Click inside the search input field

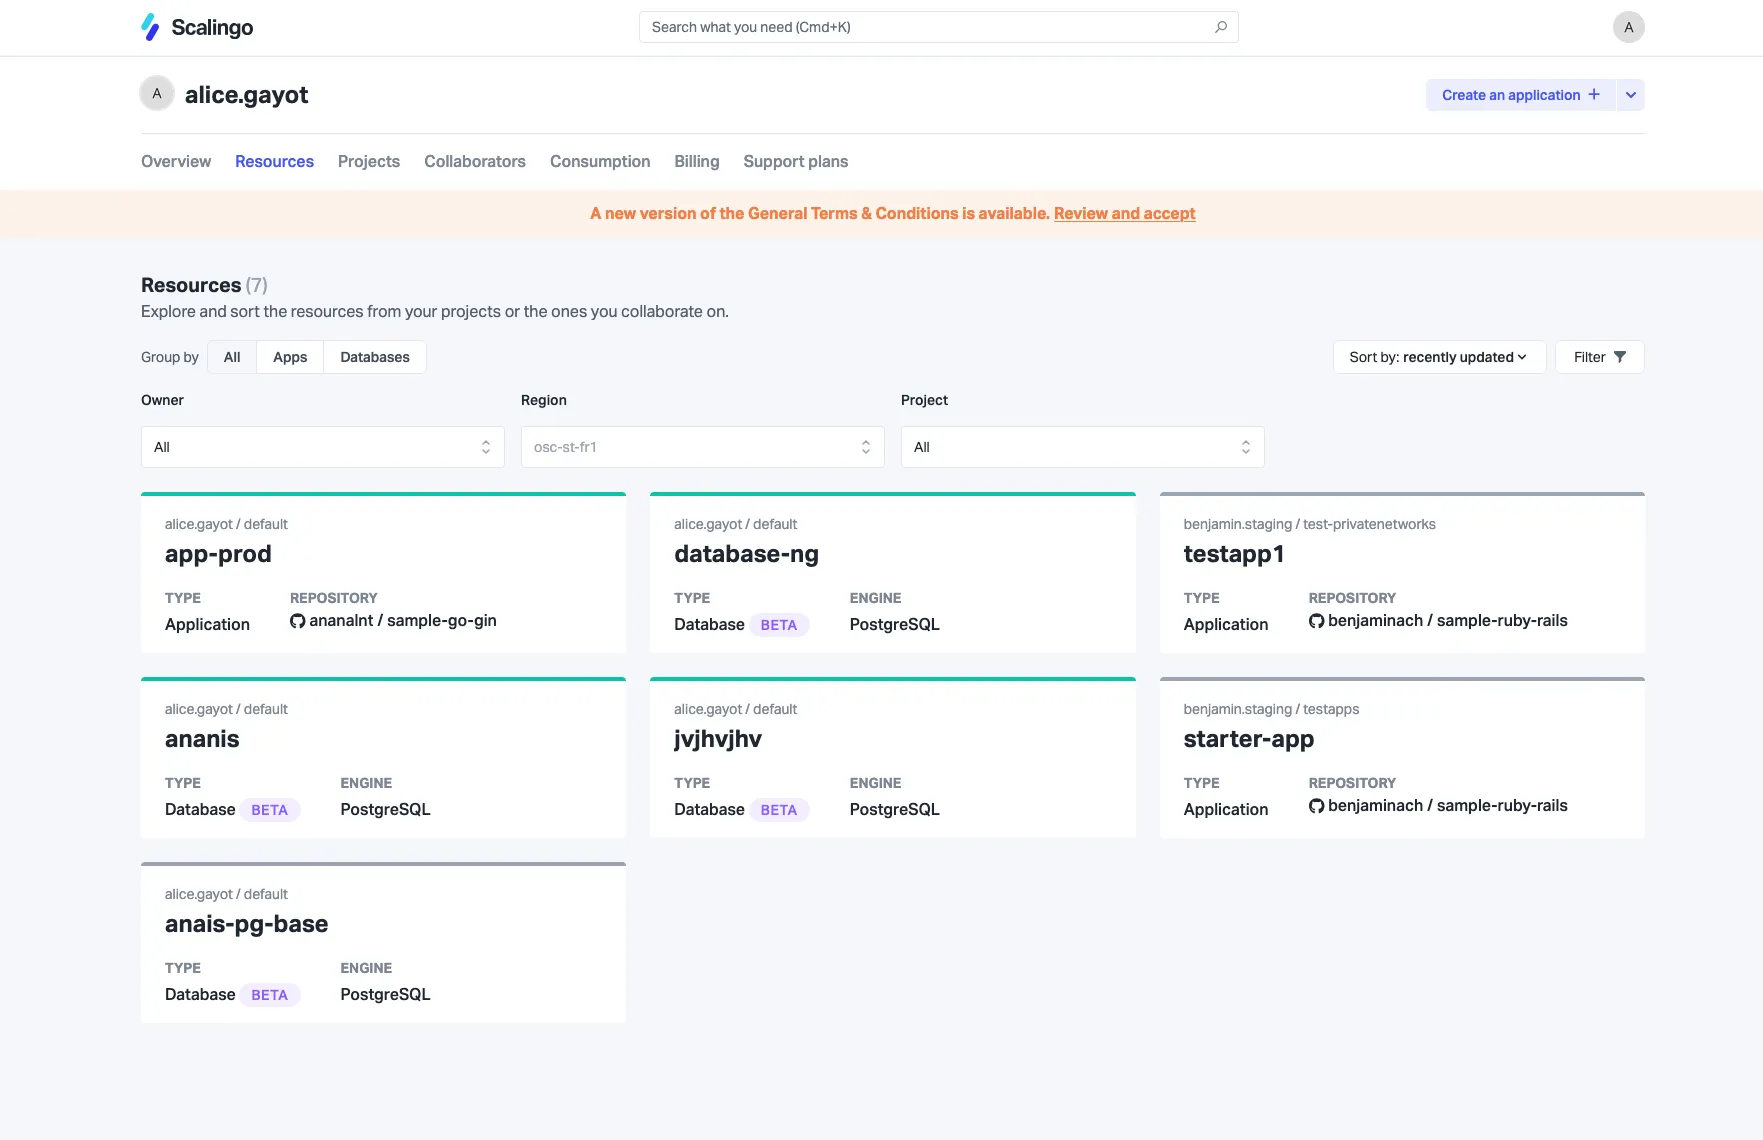click(x=900, y=27)
